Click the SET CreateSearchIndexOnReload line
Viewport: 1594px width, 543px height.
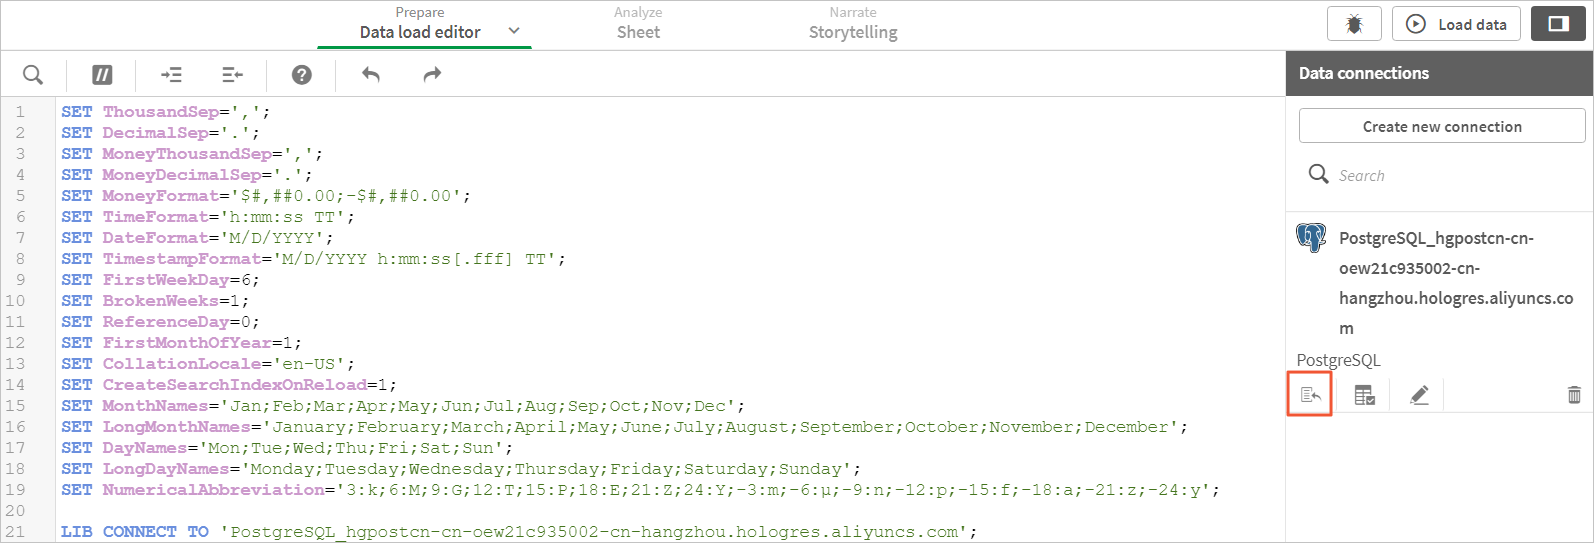coord(229,385)
